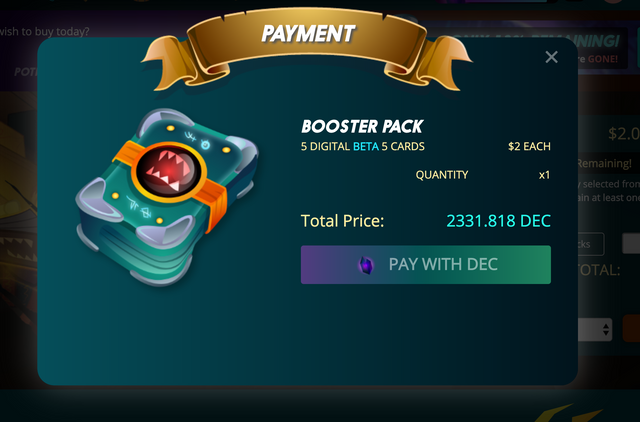Click the PAY WITH DEC button
The height and width of the screenshot is (422, 640).
(426, 264)
